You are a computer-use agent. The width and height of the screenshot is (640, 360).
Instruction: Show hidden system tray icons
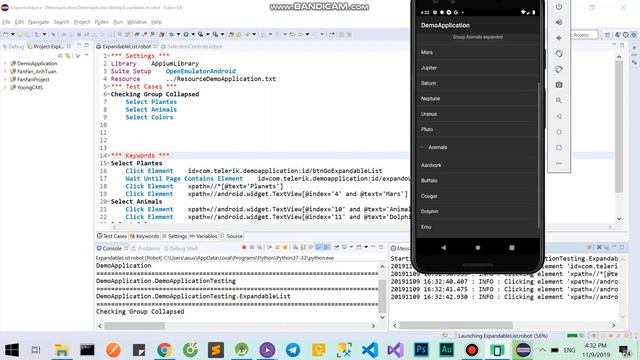tap(542, 350)
